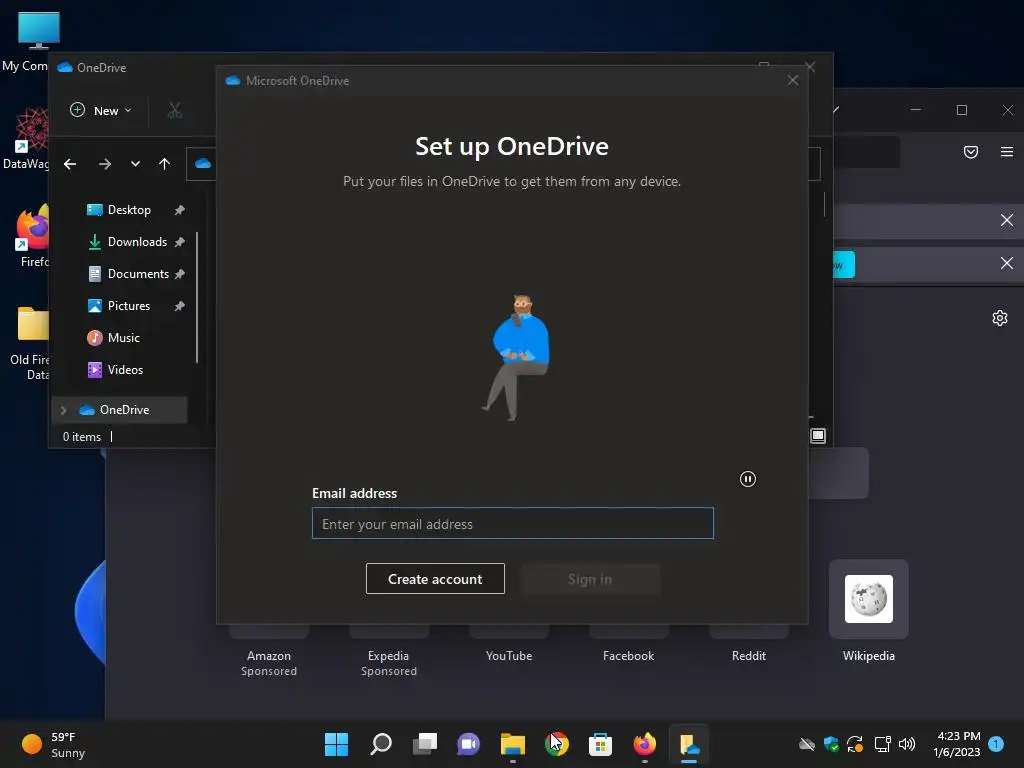
Task: Expand the OneDrive tree node chevron
Action: (x=63, y=410)
